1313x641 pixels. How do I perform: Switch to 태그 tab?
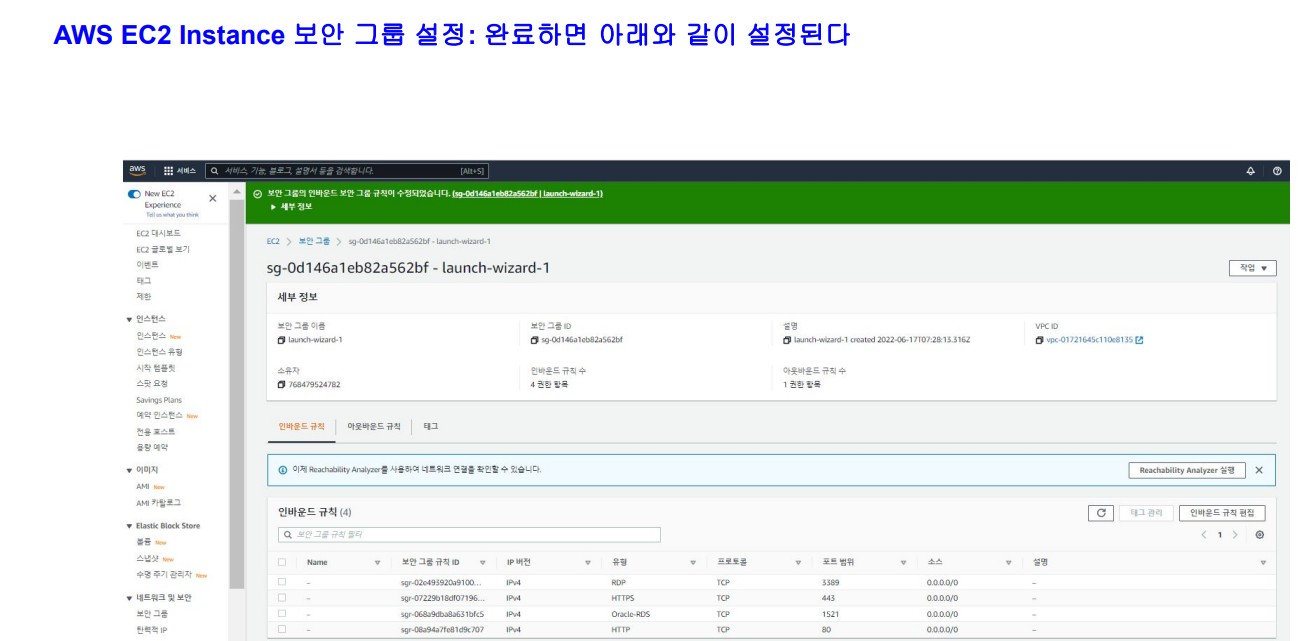[x=431, y=426]
